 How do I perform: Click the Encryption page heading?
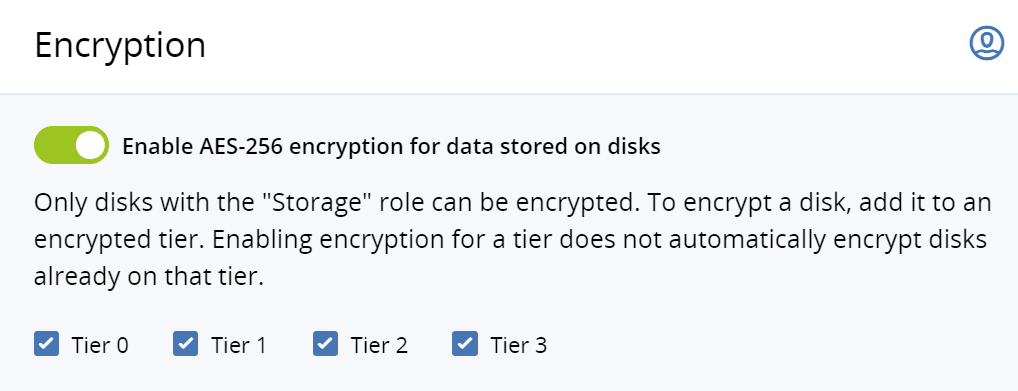click(x=120, y=47)
